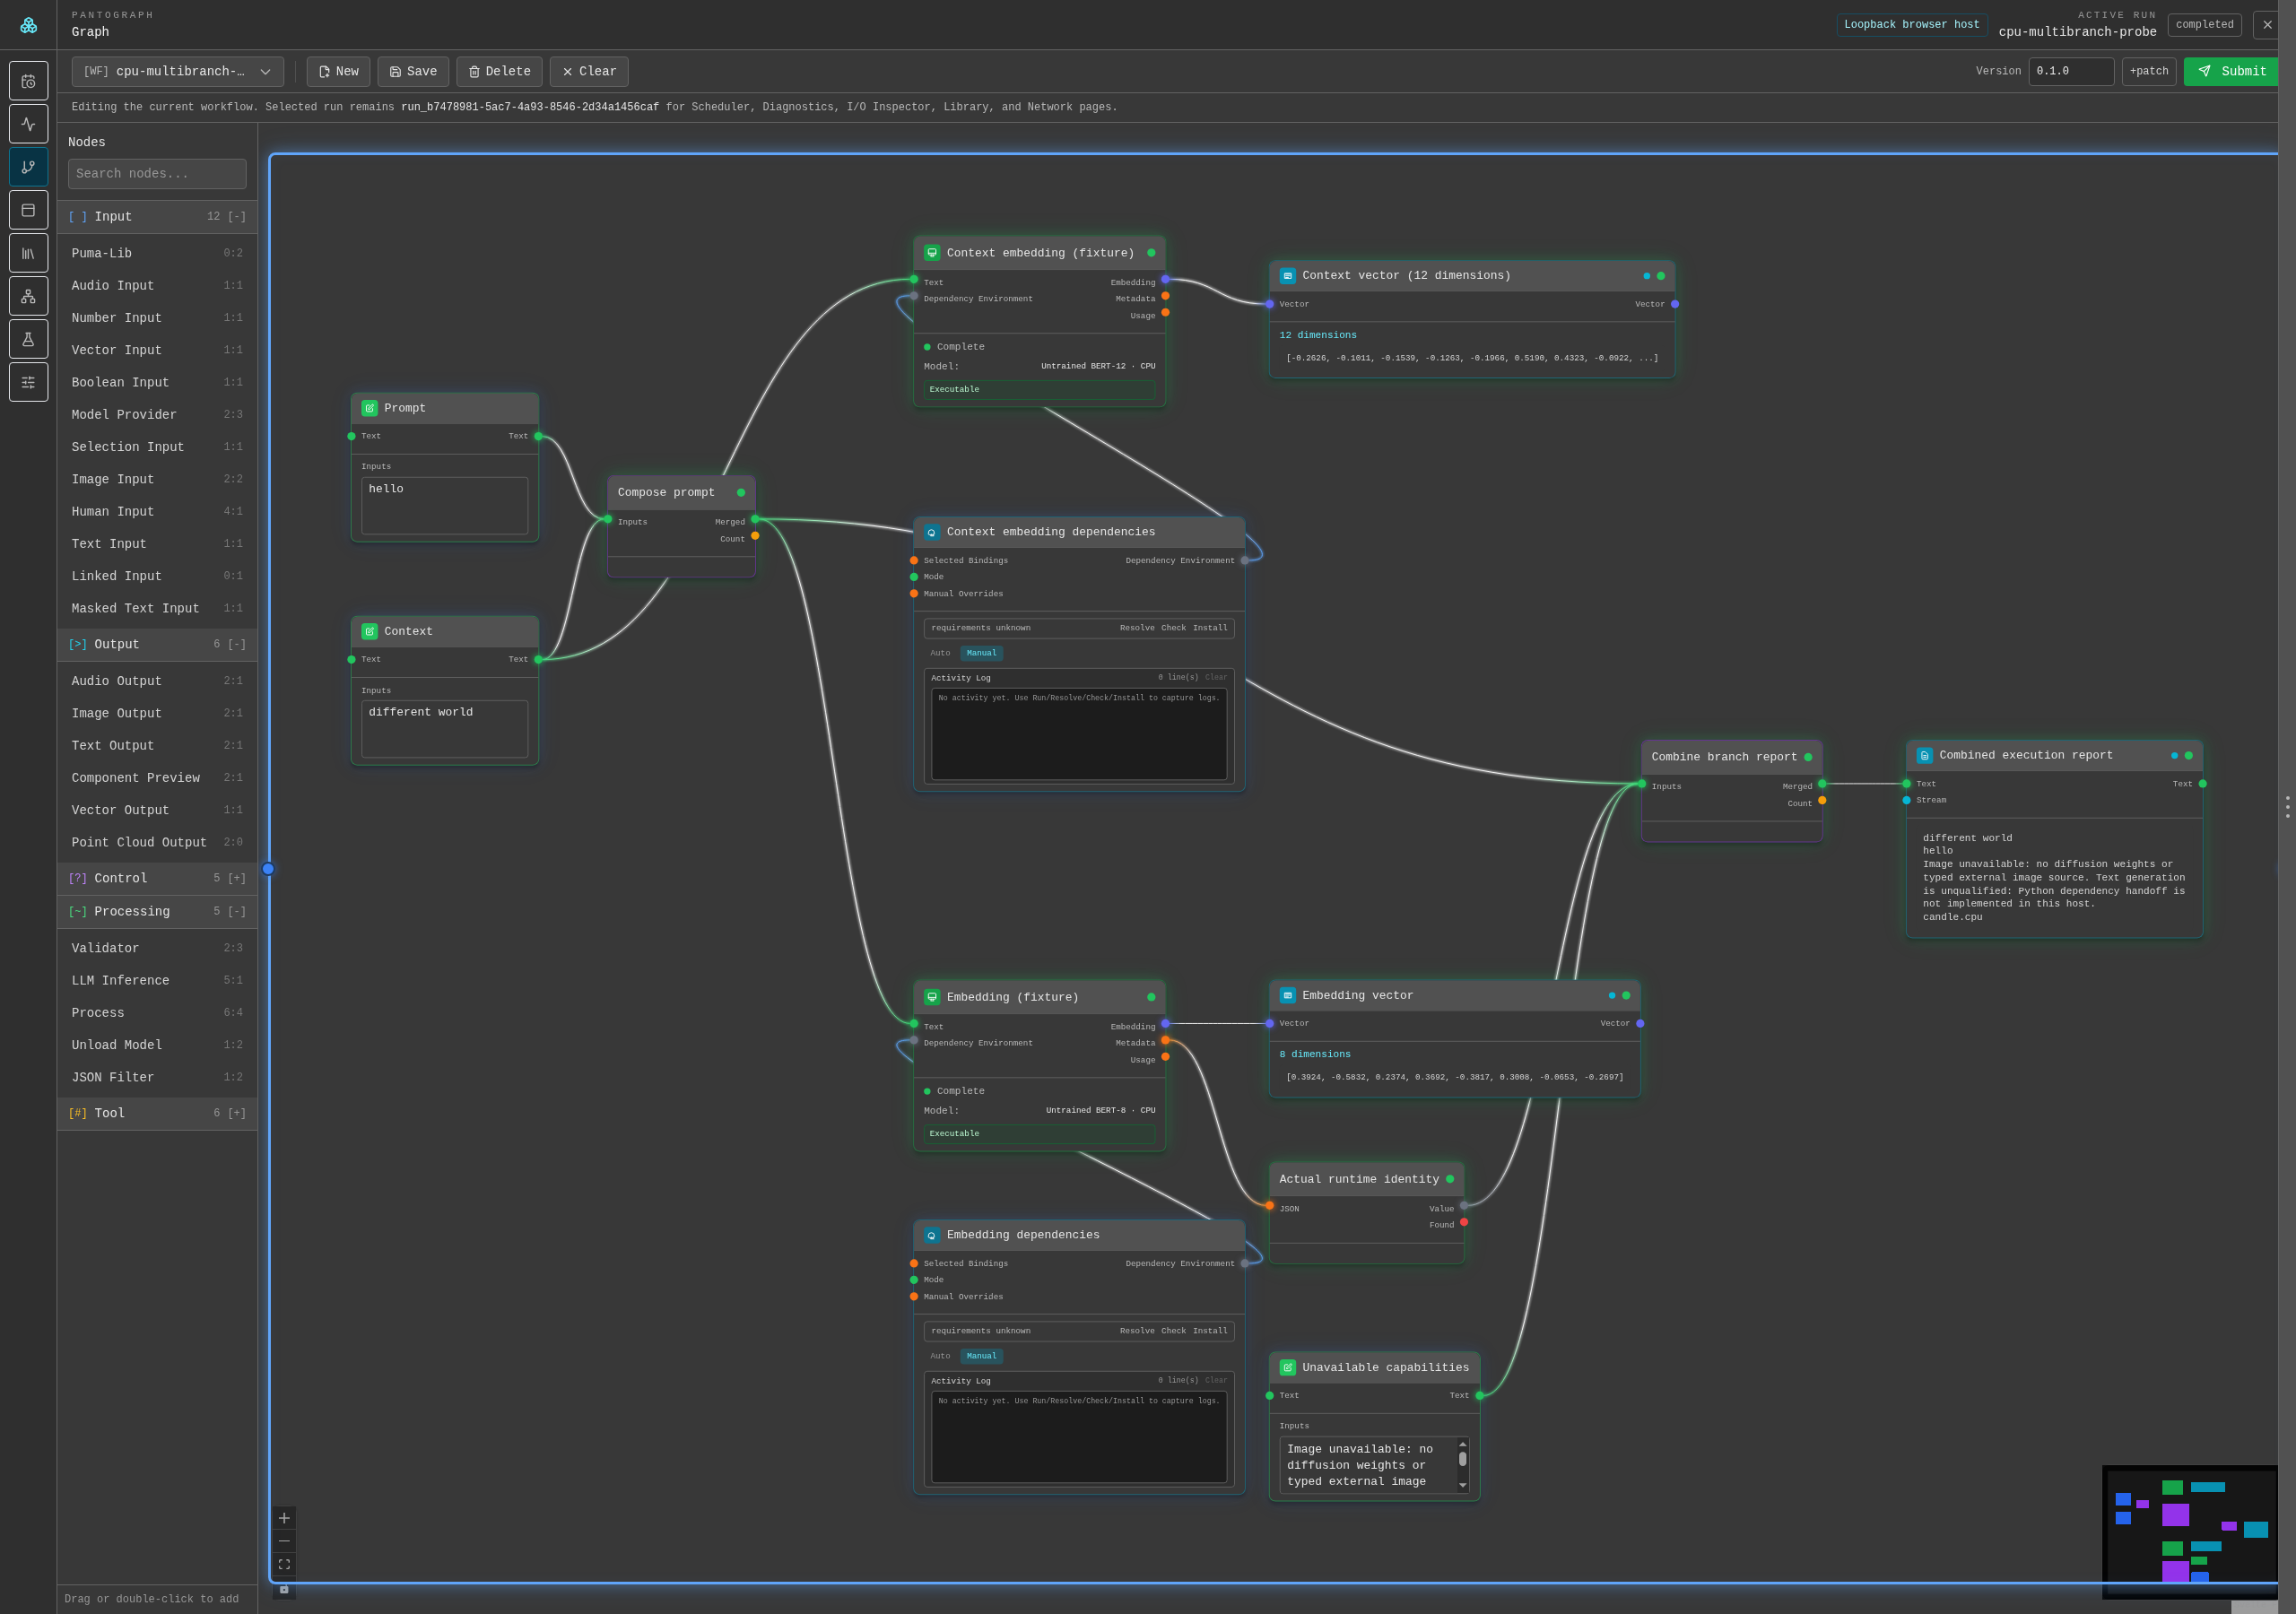Zoom out on the graph canvas

pos(284,1541)
